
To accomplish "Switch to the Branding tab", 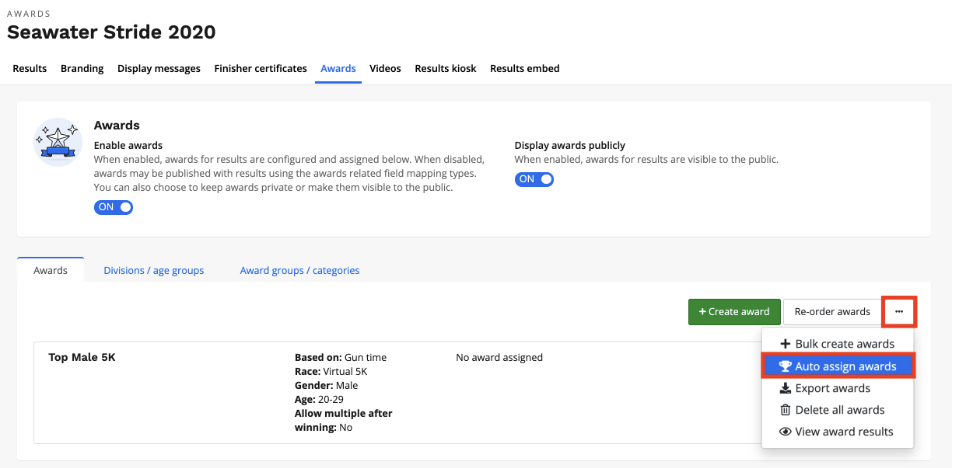I will click(82, 69).
